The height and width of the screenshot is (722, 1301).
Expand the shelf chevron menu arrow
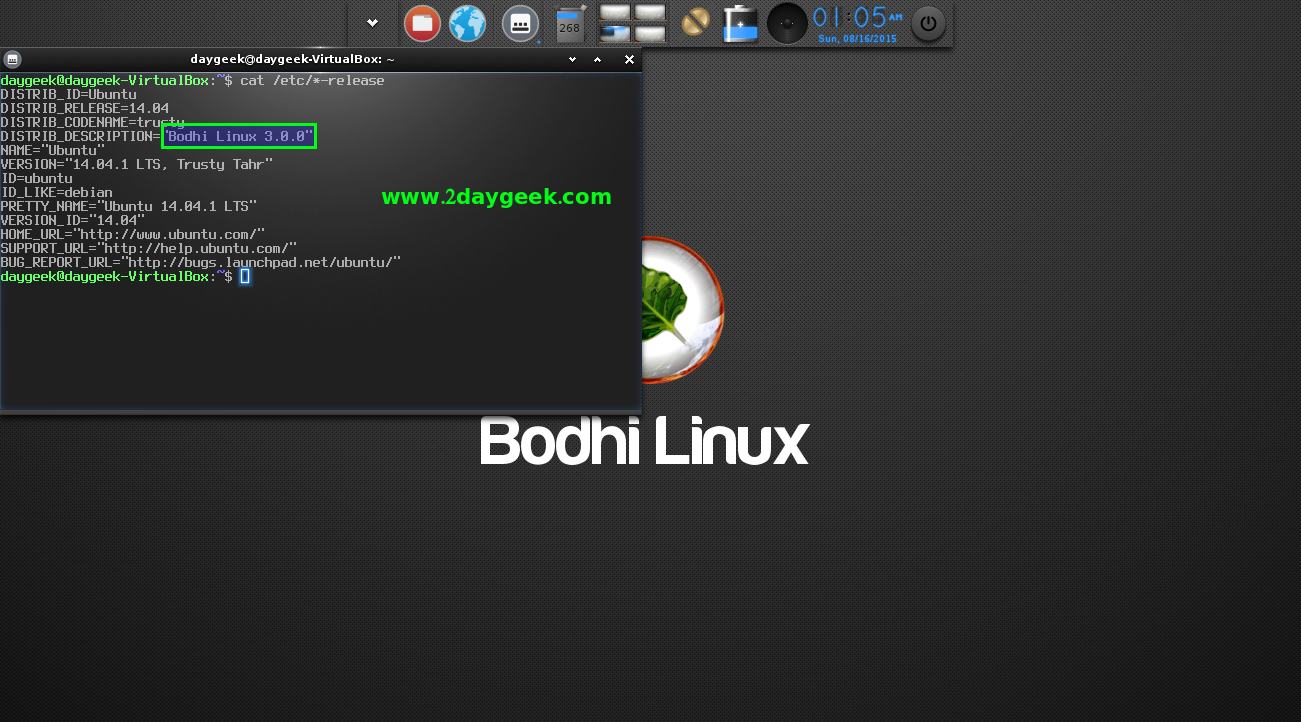(372, 23)
